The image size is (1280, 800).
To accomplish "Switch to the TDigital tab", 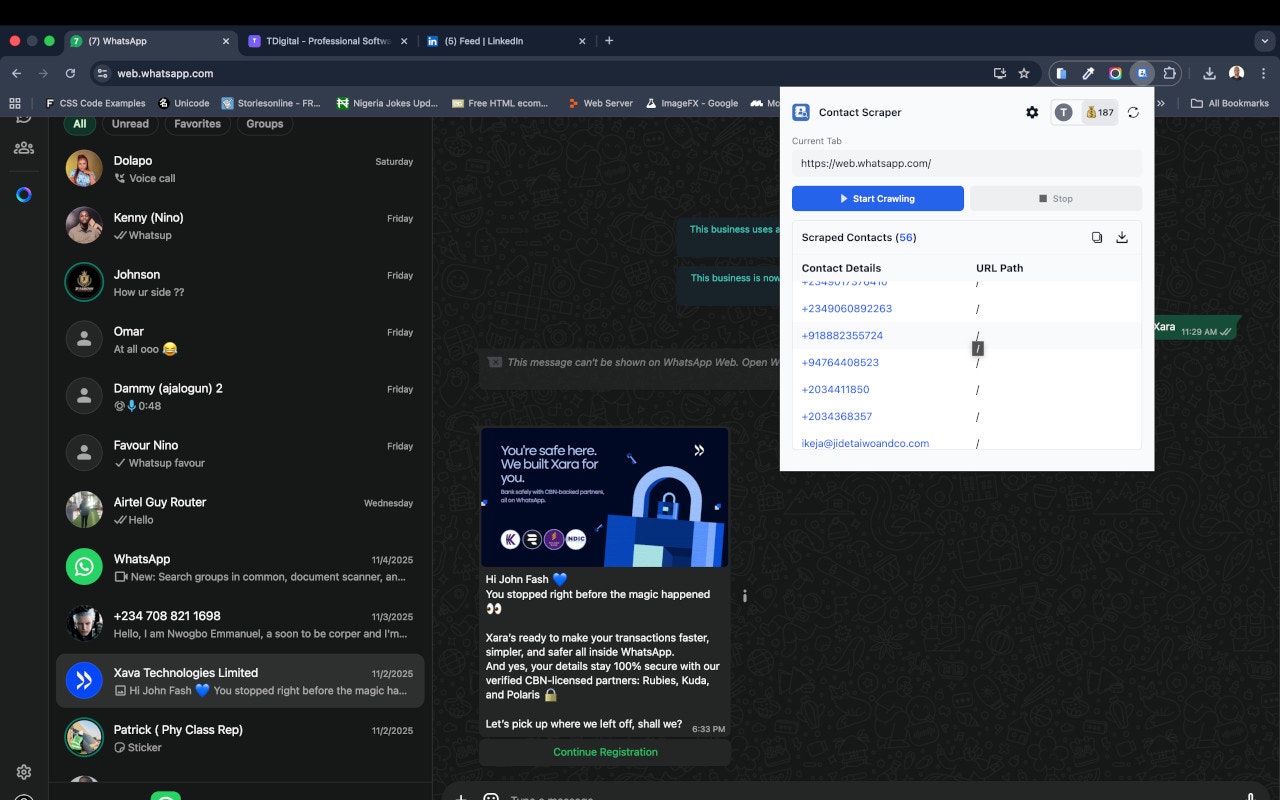I will tap(328, 41).
